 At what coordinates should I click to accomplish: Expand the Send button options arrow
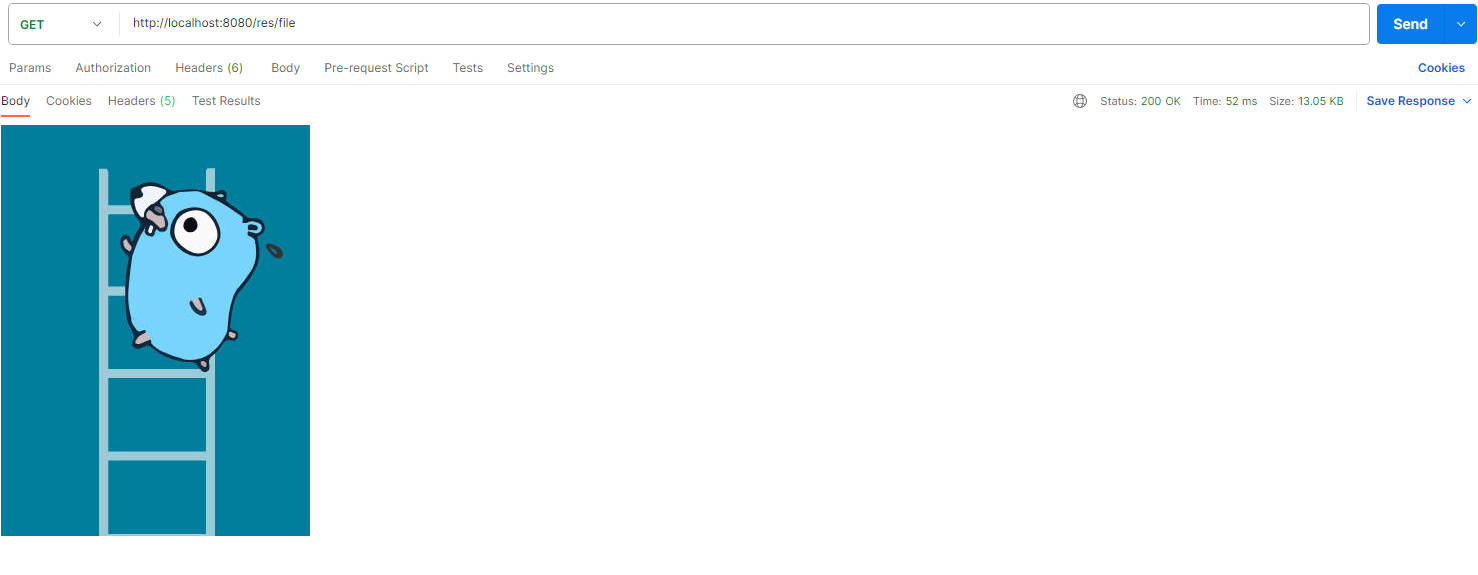(x=1460, y=24)
